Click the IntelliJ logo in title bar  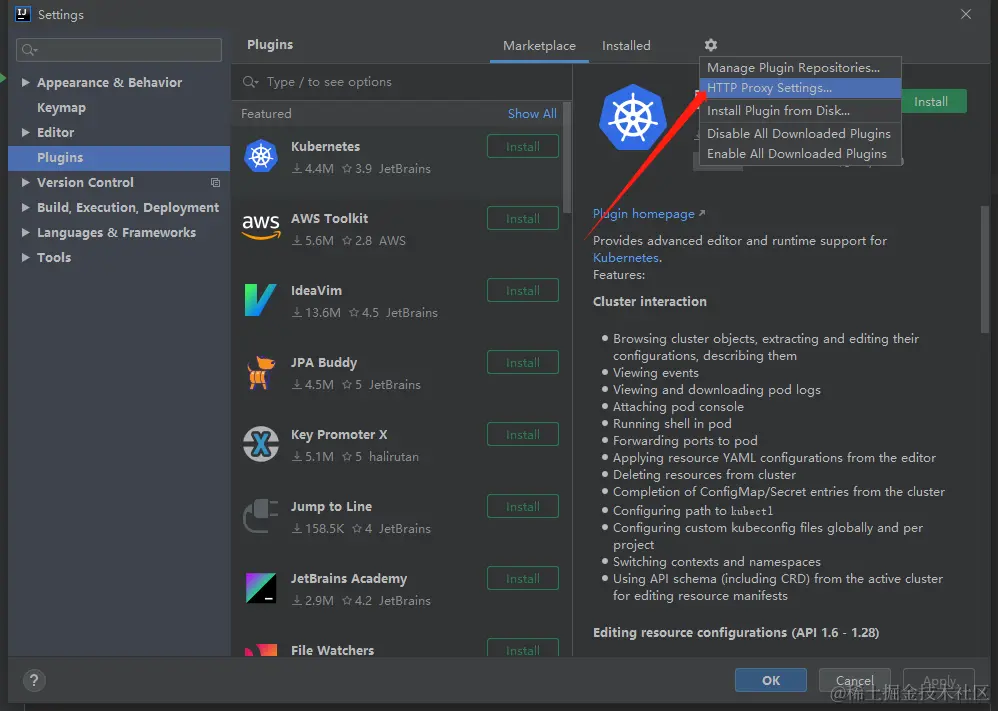[23, 14]
